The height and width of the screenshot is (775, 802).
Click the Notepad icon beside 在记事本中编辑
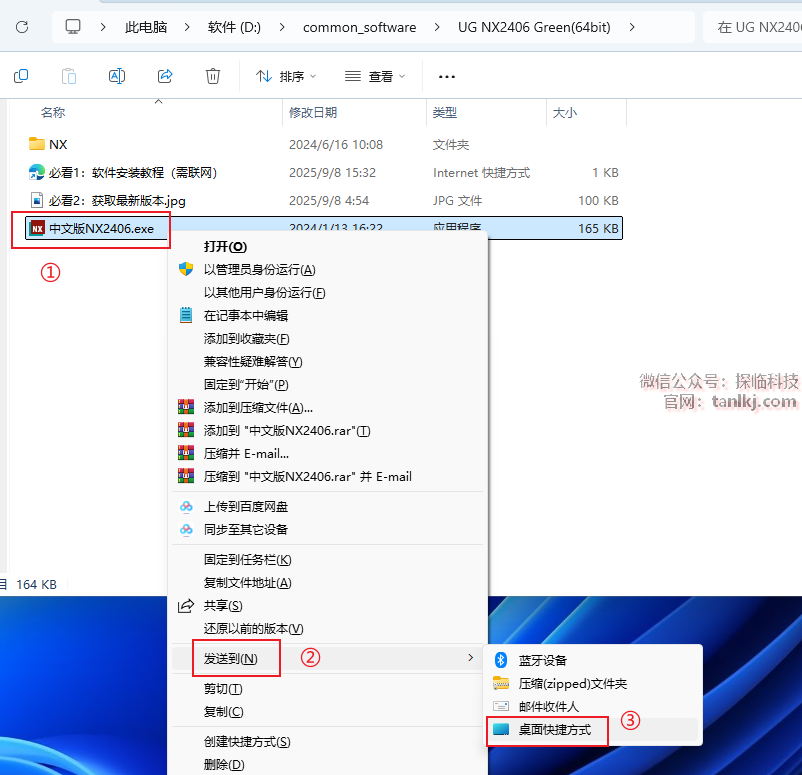(x=186, y=315)
